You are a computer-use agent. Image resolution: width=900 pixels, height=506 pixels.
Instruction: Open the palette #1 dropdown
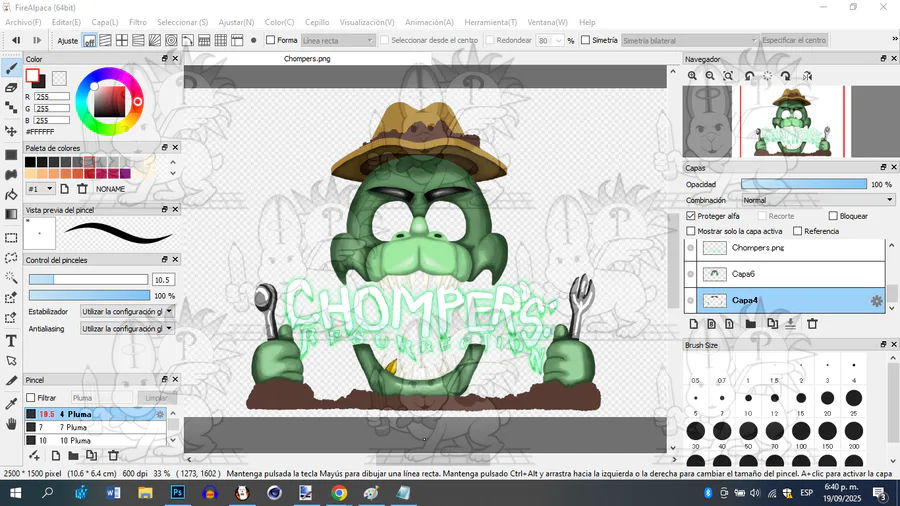coord(40,189)
